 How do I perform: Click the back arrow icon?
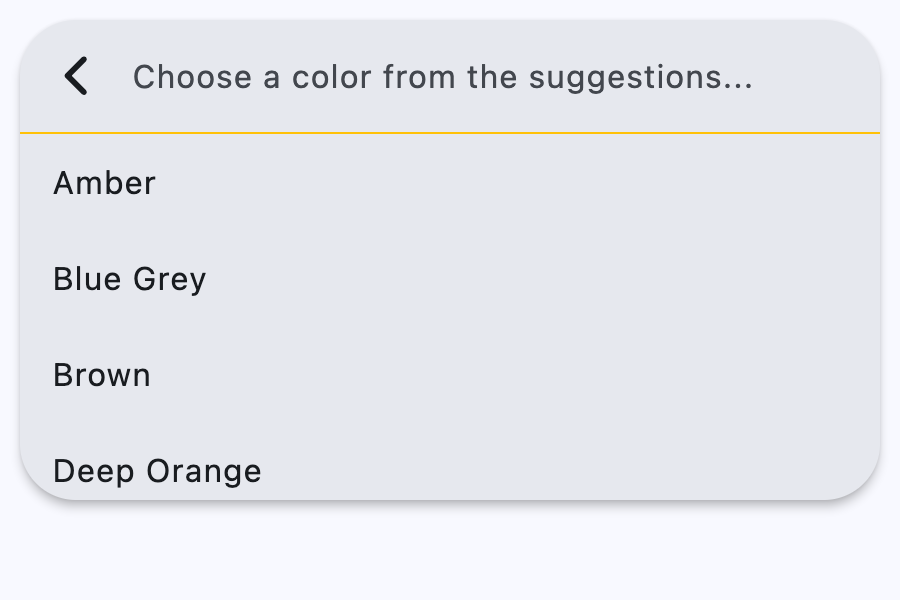(76, 76)
